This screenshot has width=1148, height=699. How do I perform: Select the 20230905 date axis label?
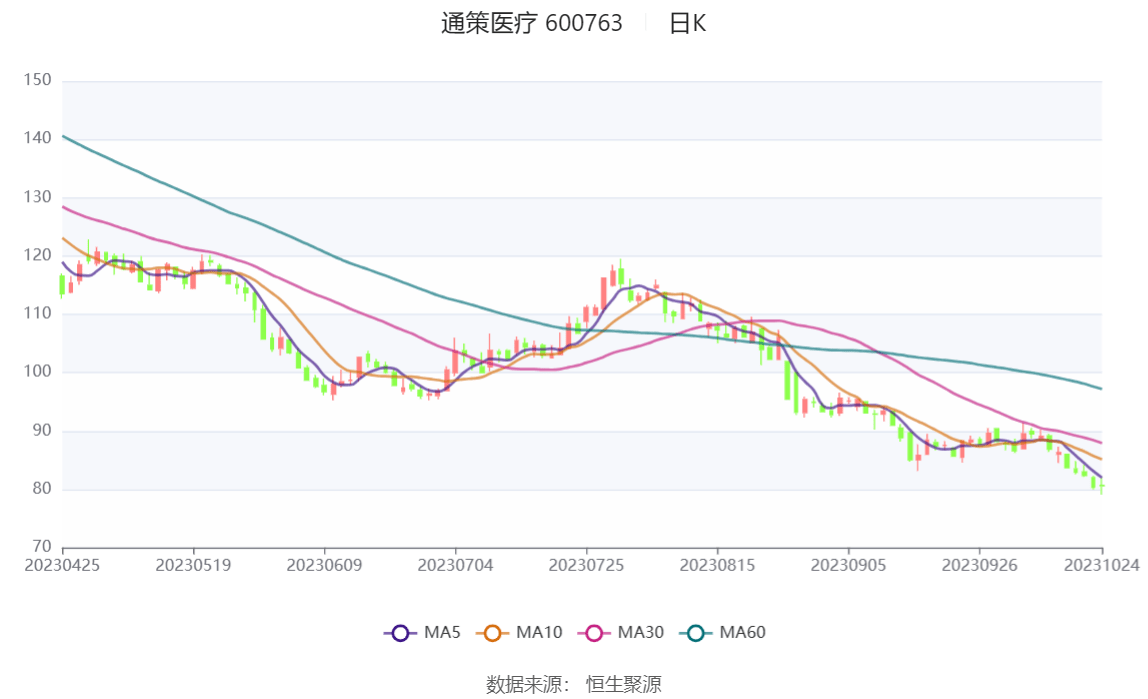pos(848,565)
